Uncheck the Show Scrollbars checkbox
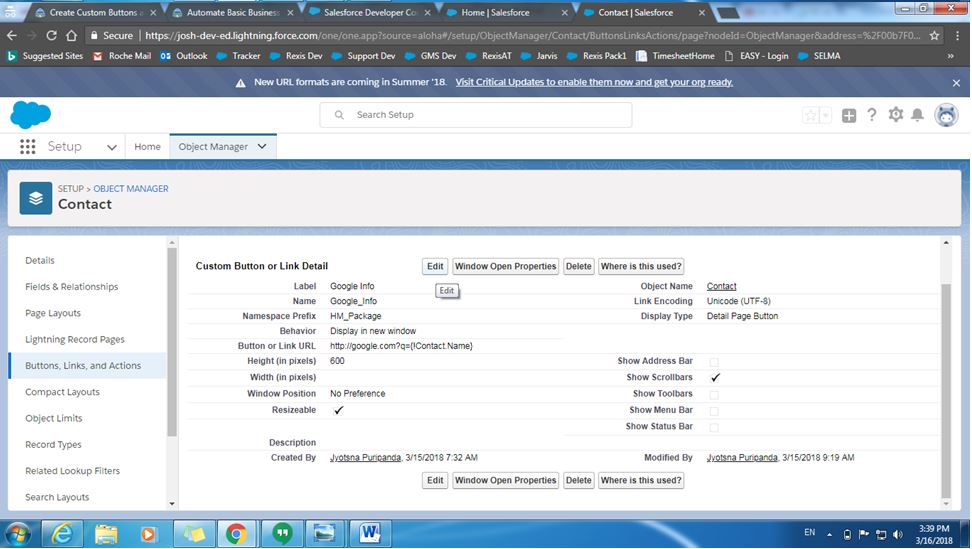The height and width of the screenshot is (549, 972). pos(715,378)
